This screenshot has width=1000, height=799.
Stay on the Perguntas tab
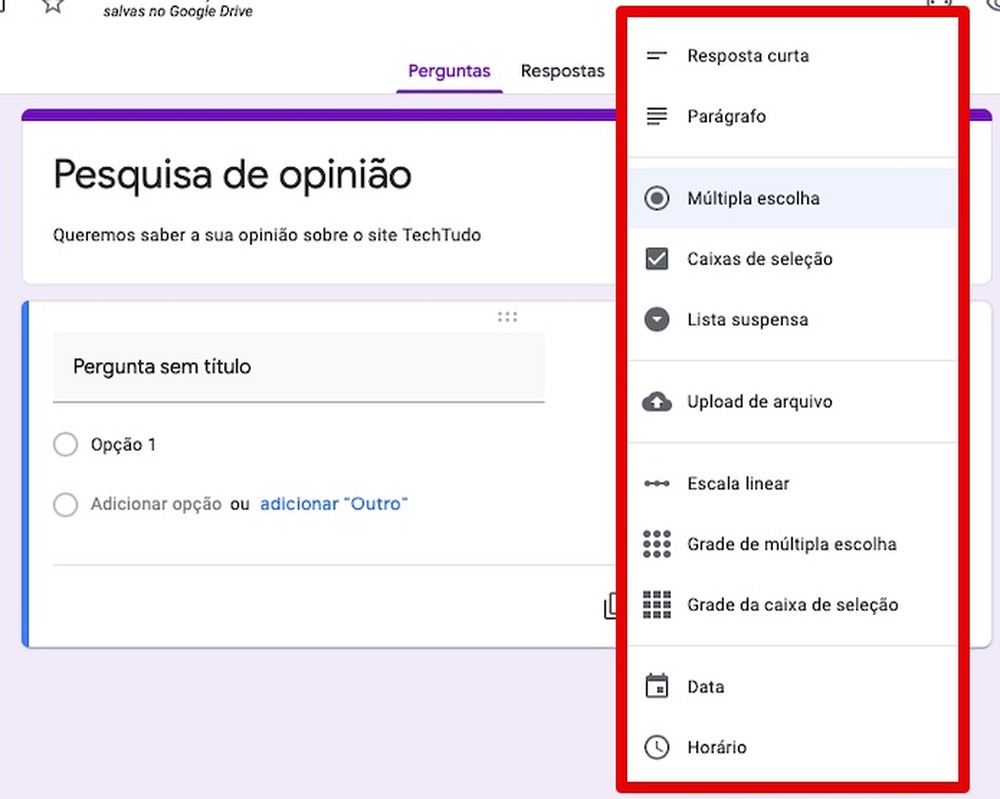(449, 70)
